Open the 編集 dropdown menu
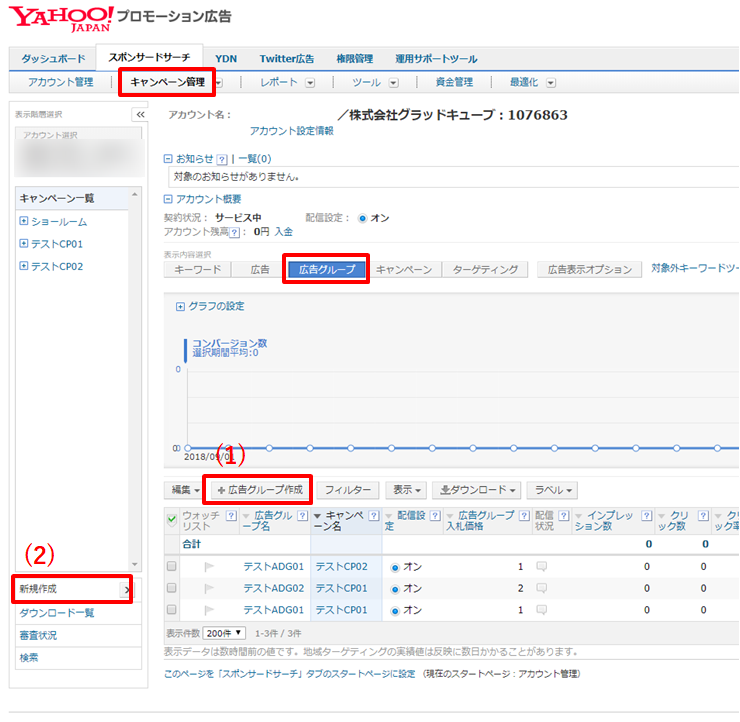Viewport: 740px width, 722px height. [x=185, y=490]
